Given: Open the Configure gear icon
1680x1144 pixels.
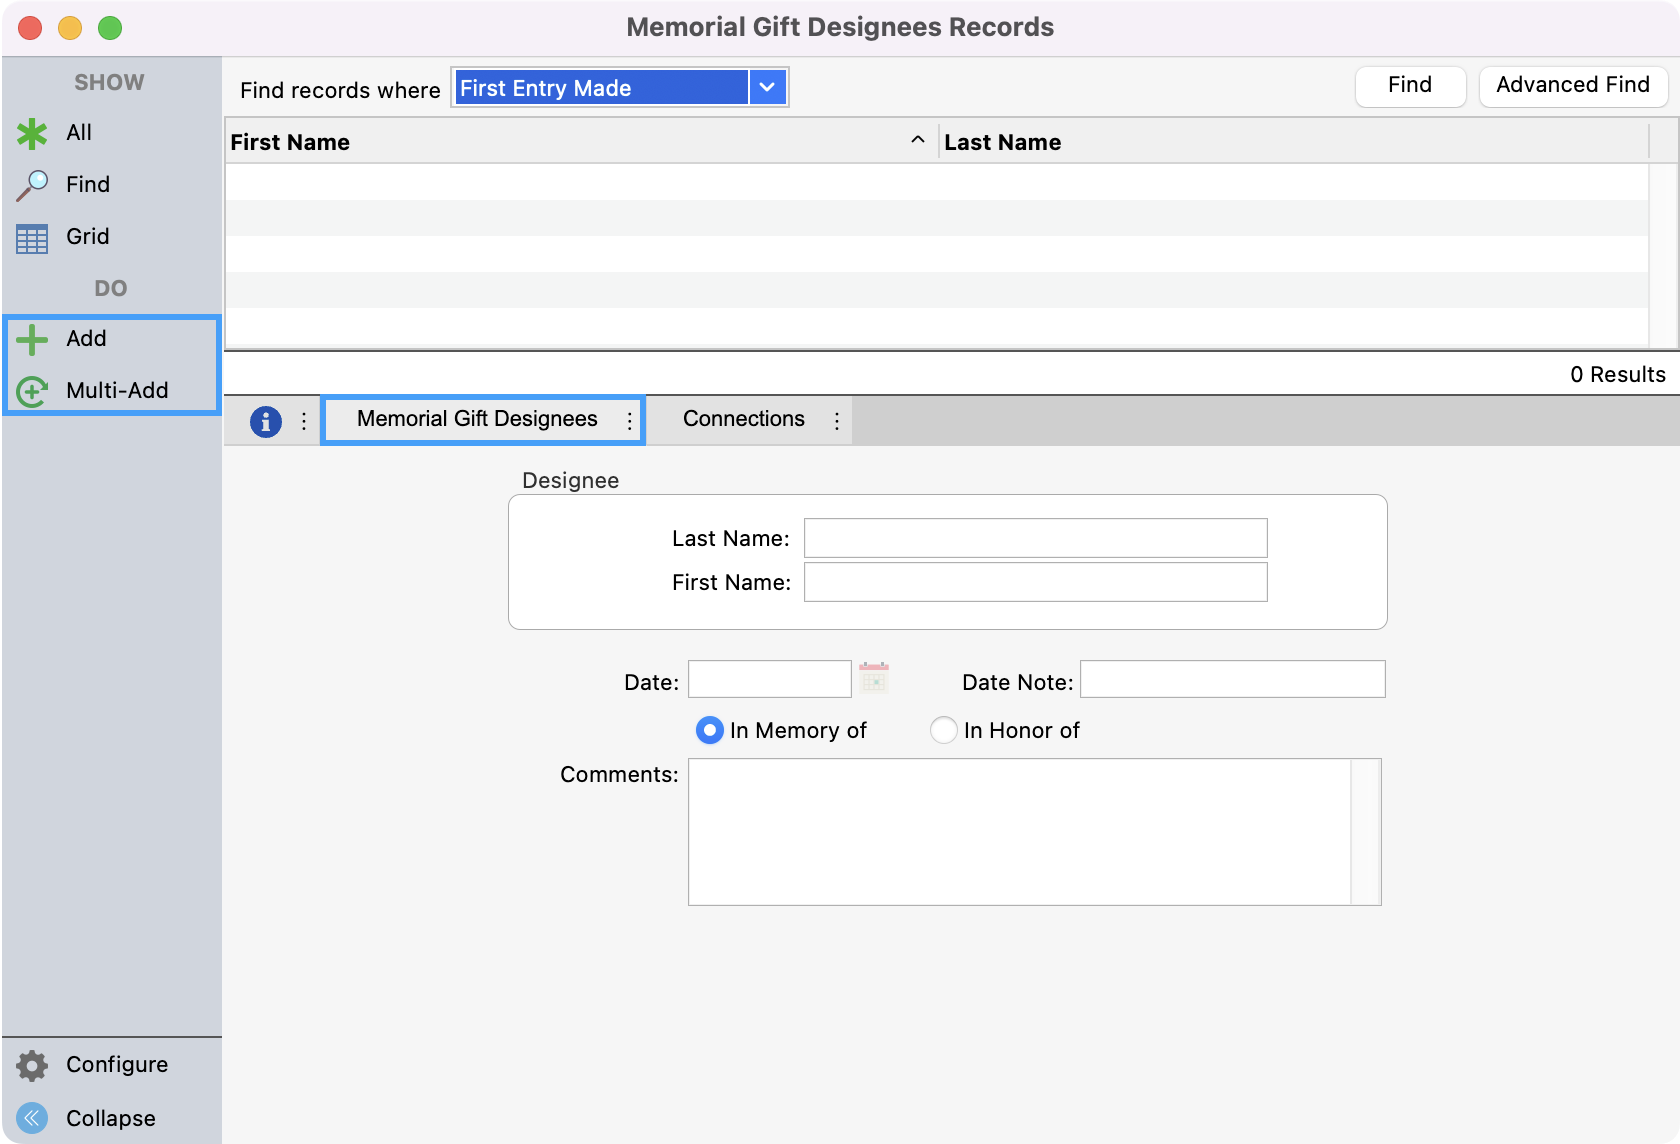Looking at the screenshot, I should pyautogui.click(x=32, y=1065).
